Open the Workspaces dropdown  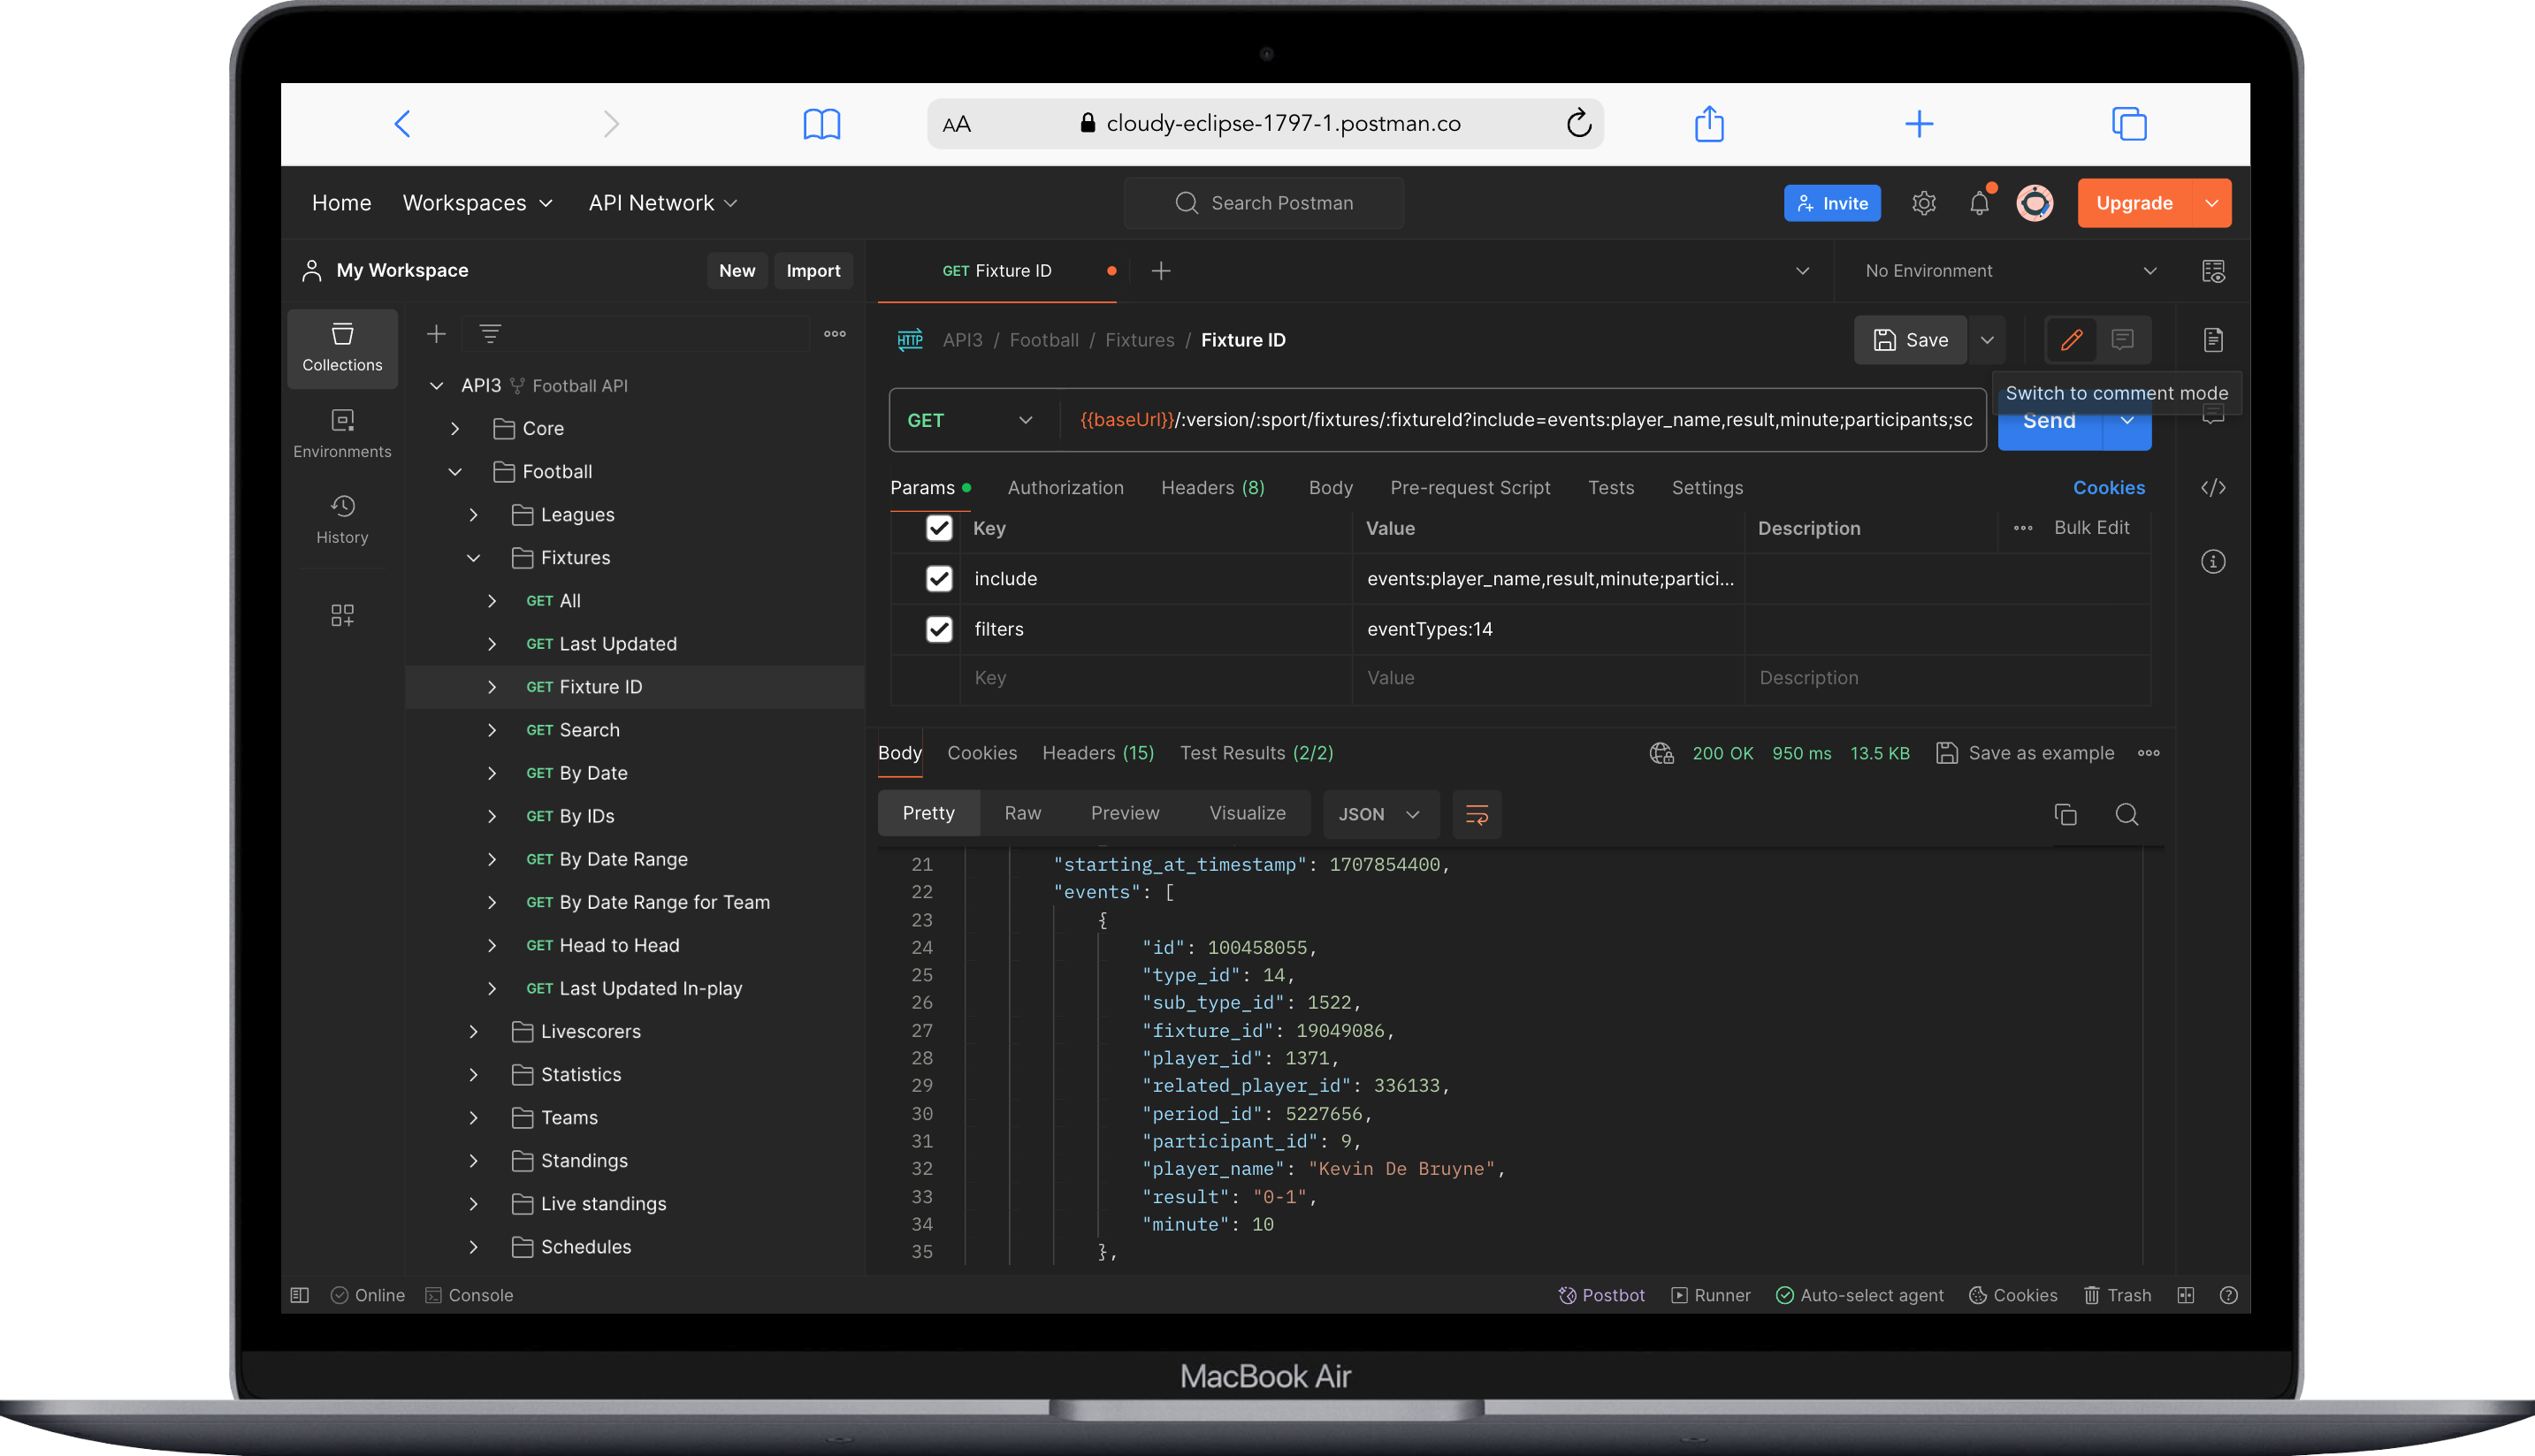pos(477,203)
